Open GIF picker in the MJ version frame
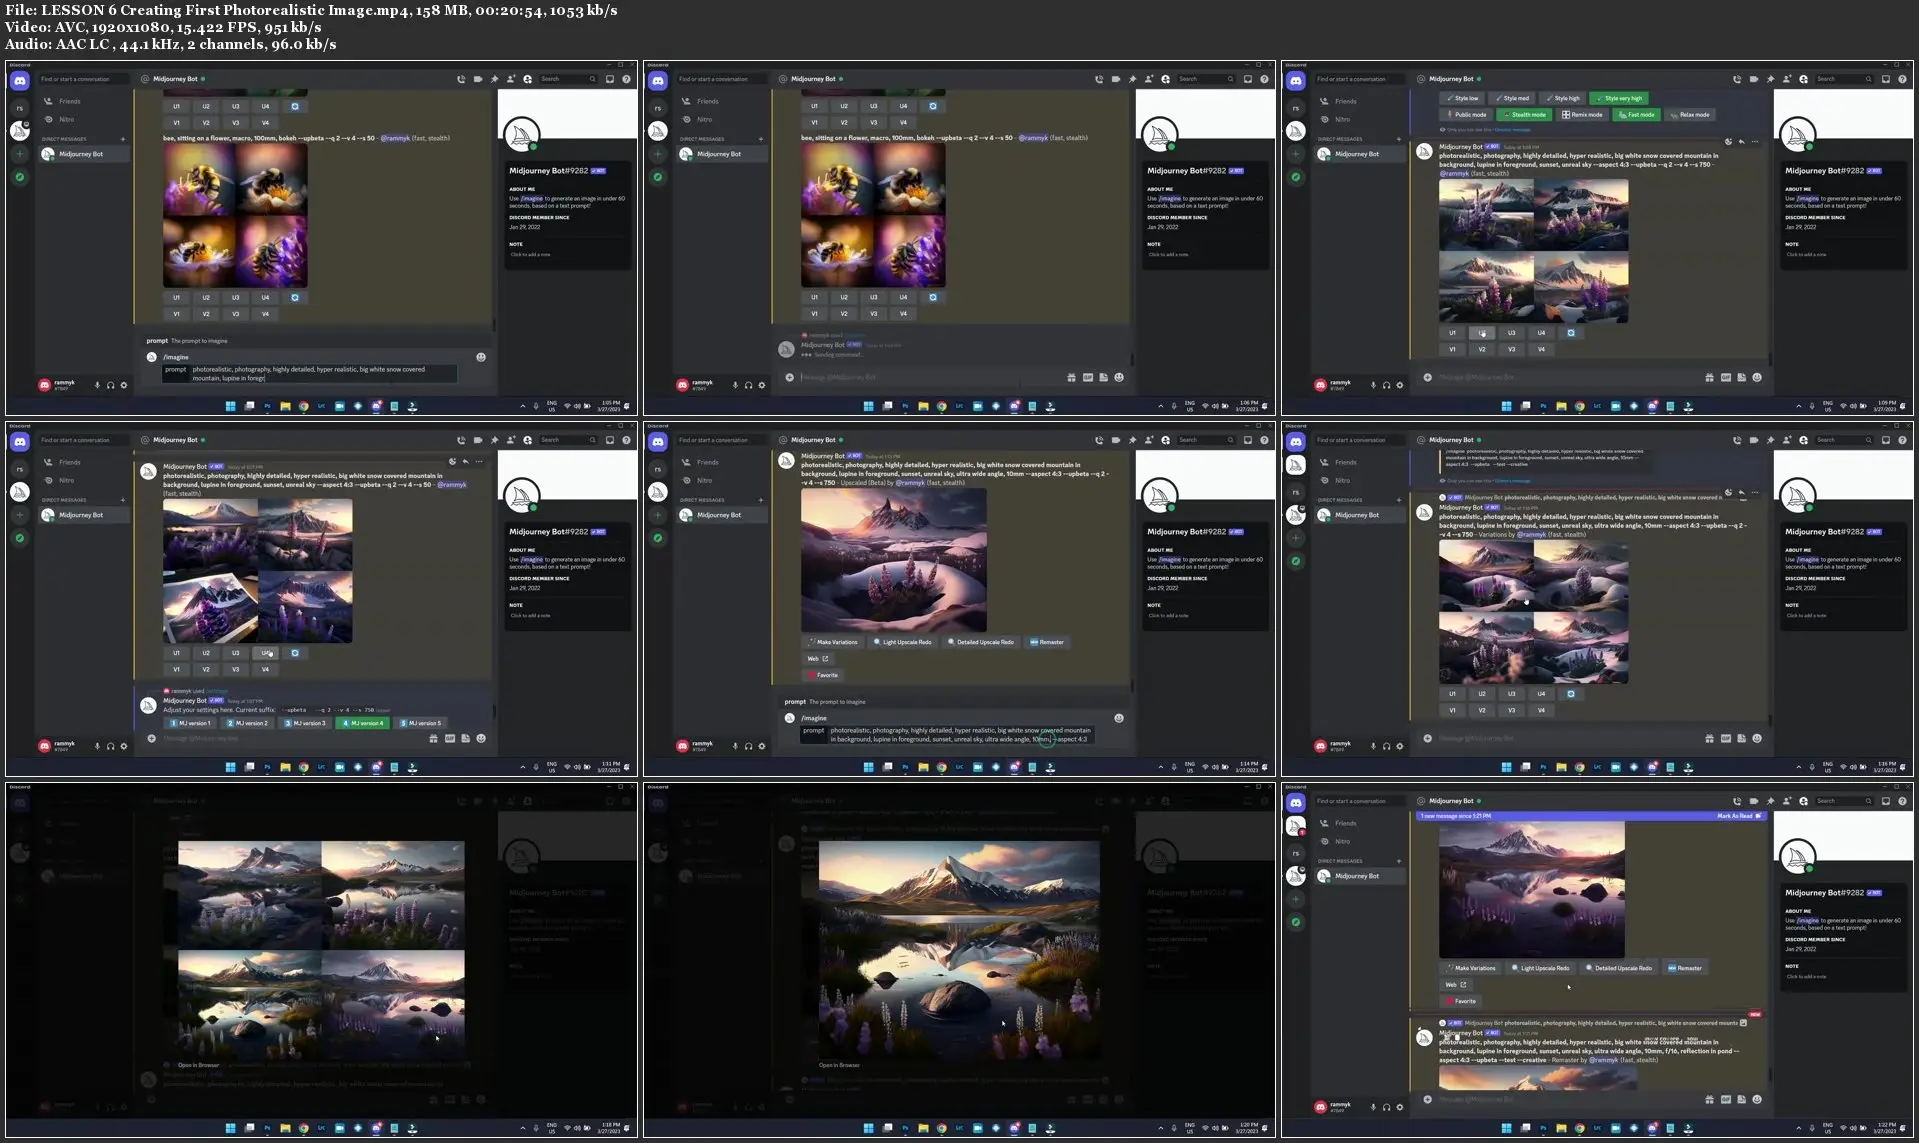Viewport: 1919px width, 1143px height. 450,738
